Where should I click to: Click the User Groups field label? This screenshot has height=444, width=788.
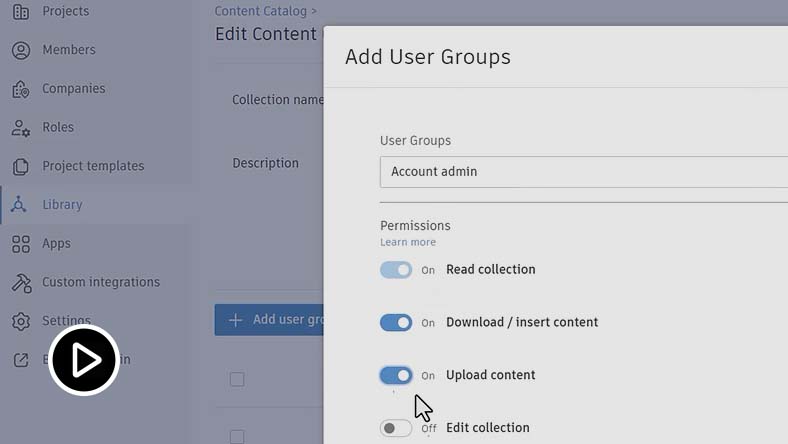click(415, 141)
